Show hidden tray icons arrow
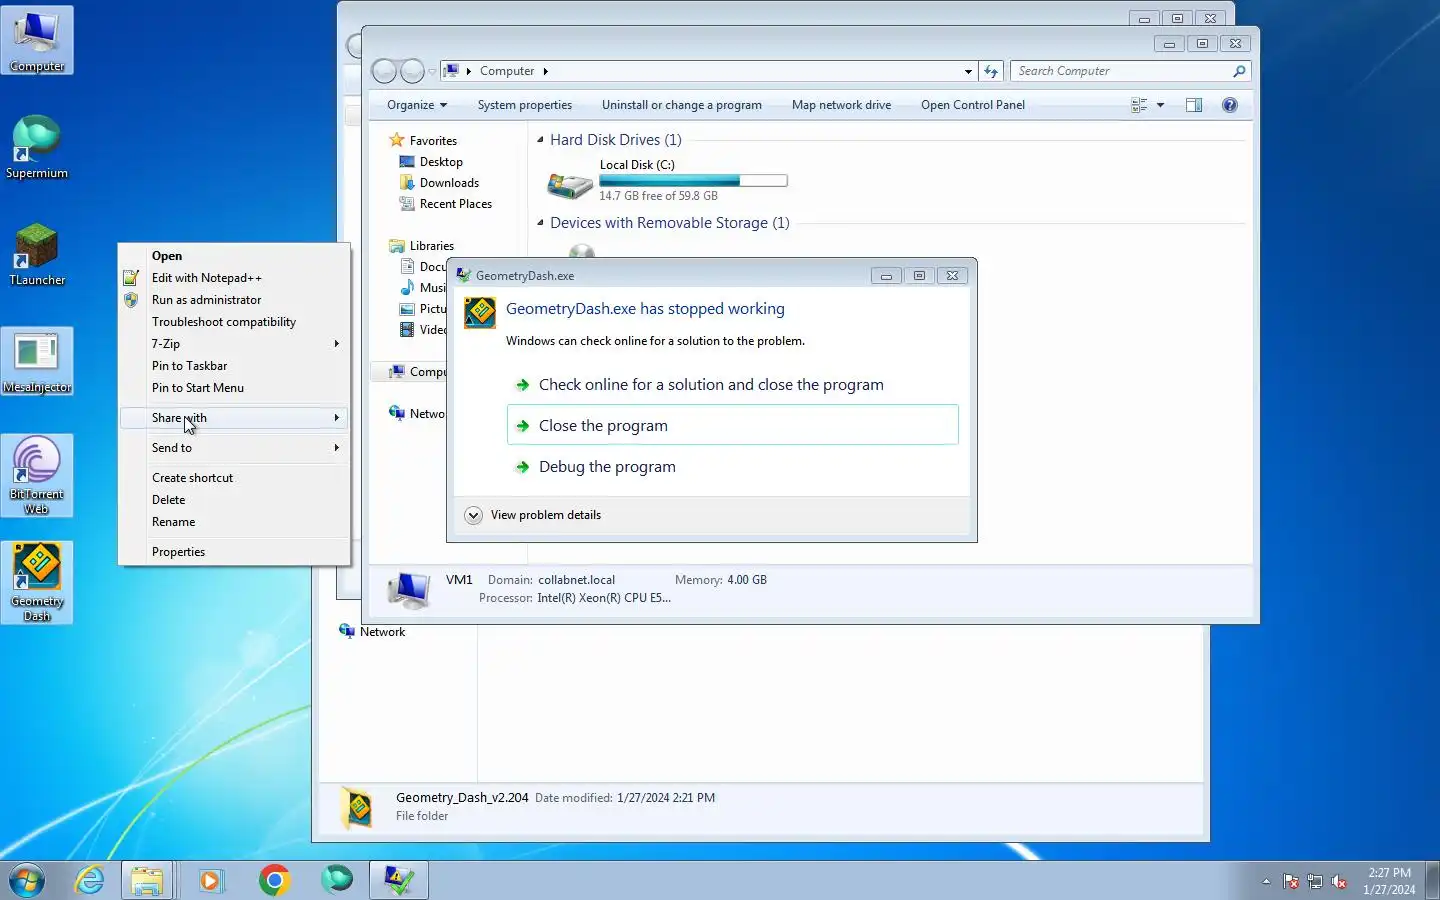This screenshot has width=1440, height=900. pos(1266,881)
